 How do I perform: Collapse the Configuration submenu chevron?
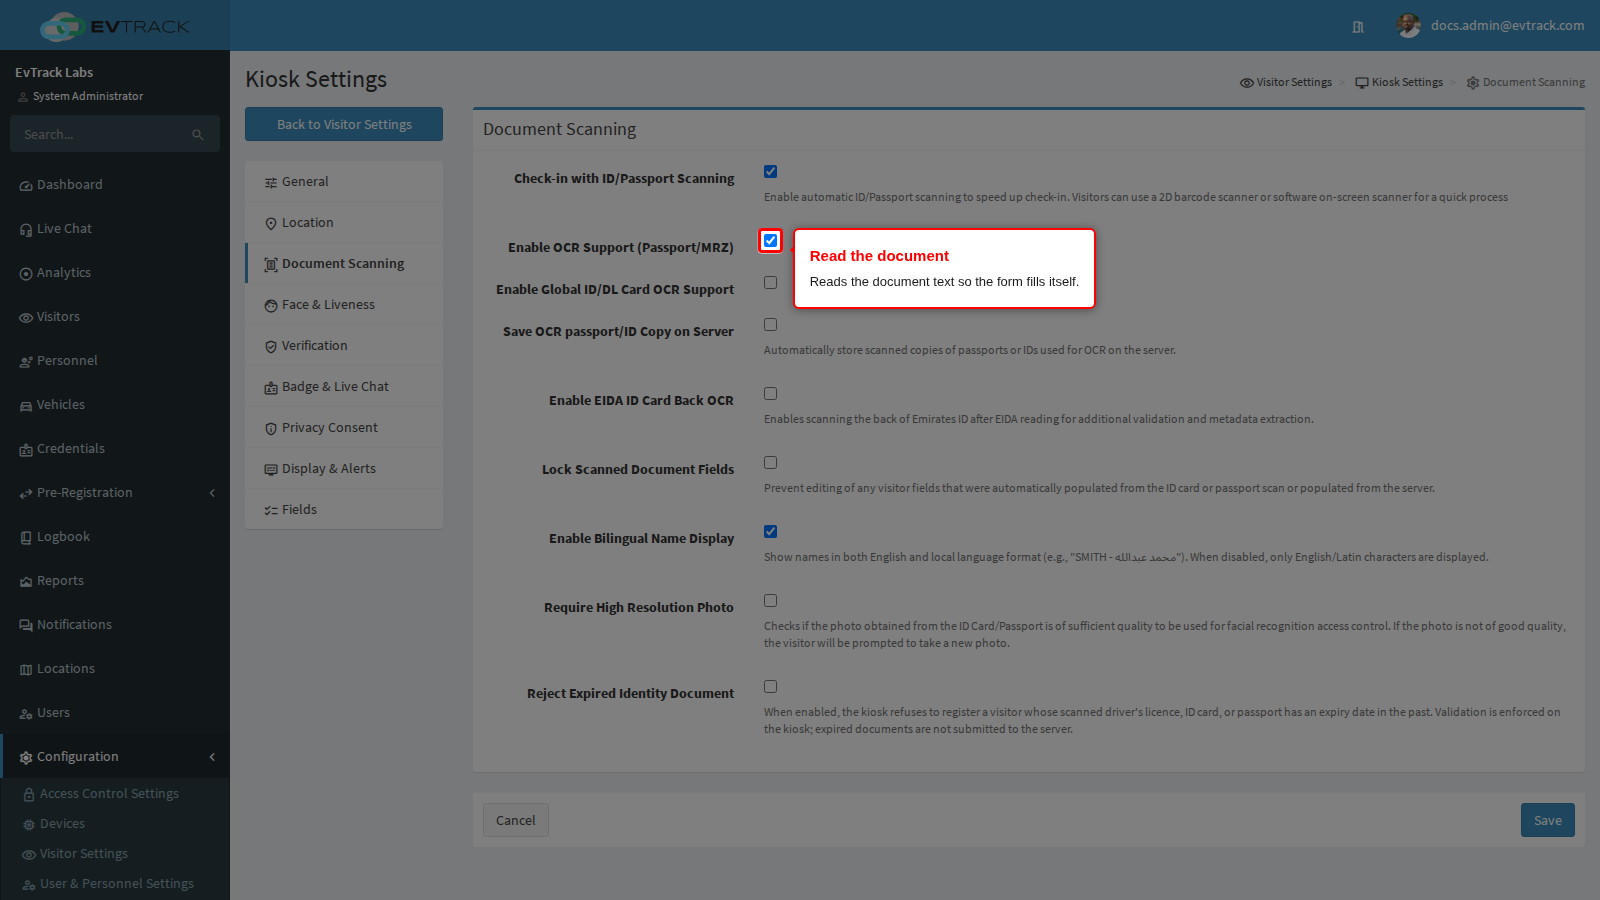coord(212,757)
